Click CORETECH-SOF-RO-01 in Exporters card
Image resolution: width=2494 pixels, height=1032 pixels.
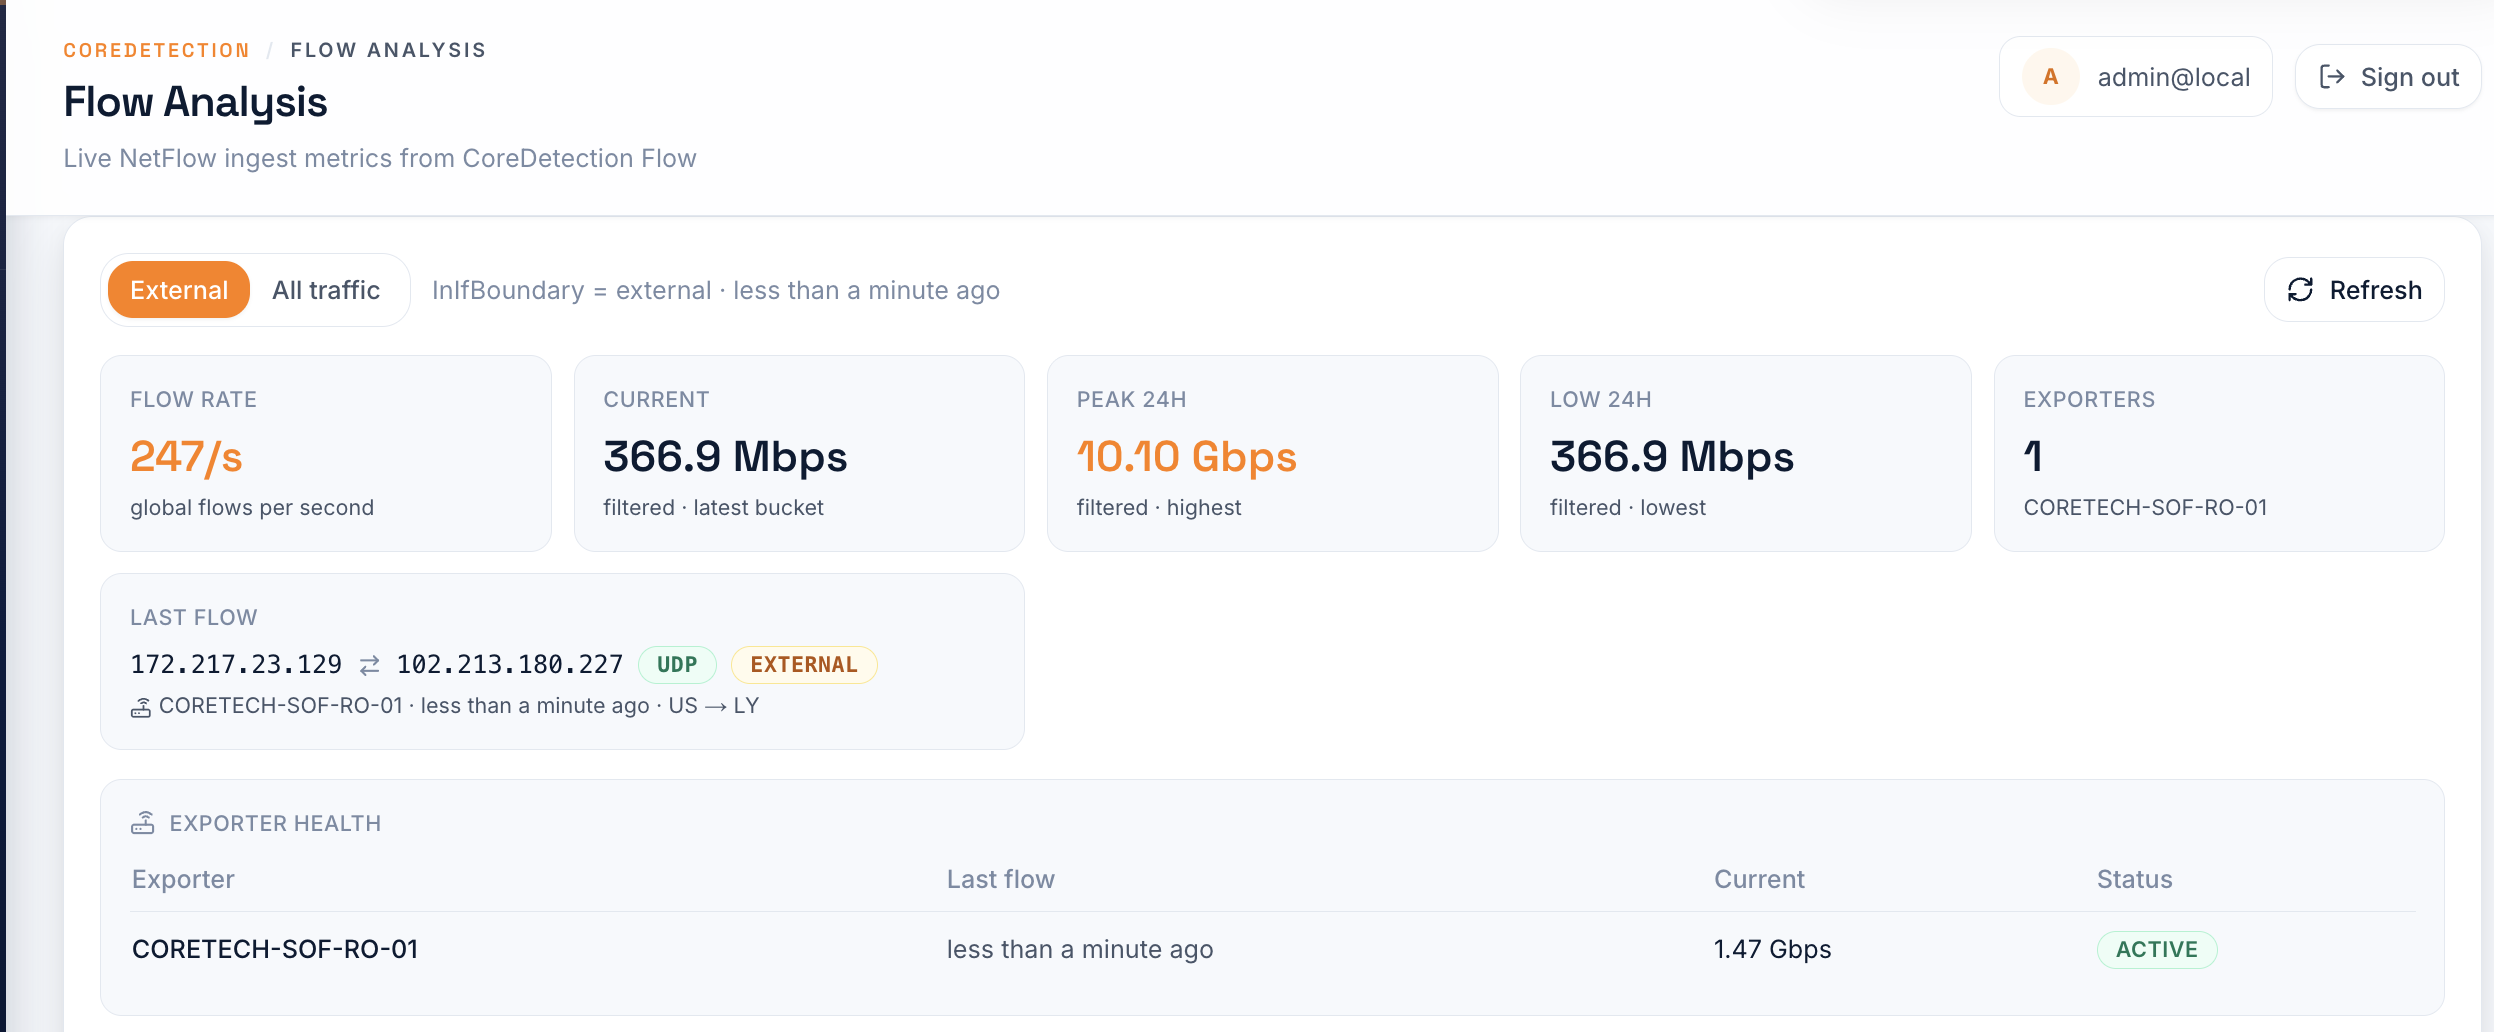(2145, 508)
